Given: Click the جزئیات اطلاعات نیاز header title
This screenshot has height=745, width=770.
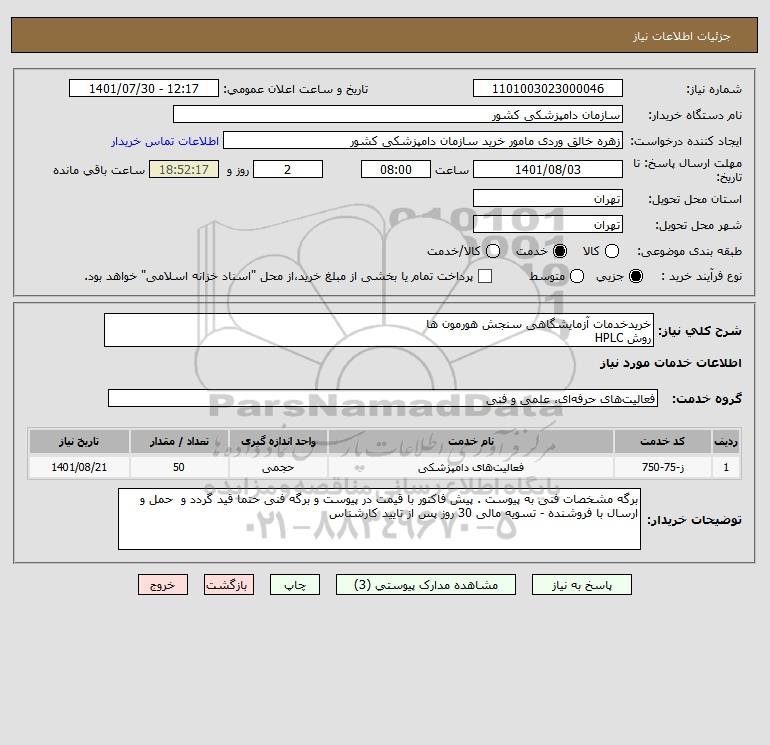Looking at the screenshot, I should pos(682,36).
